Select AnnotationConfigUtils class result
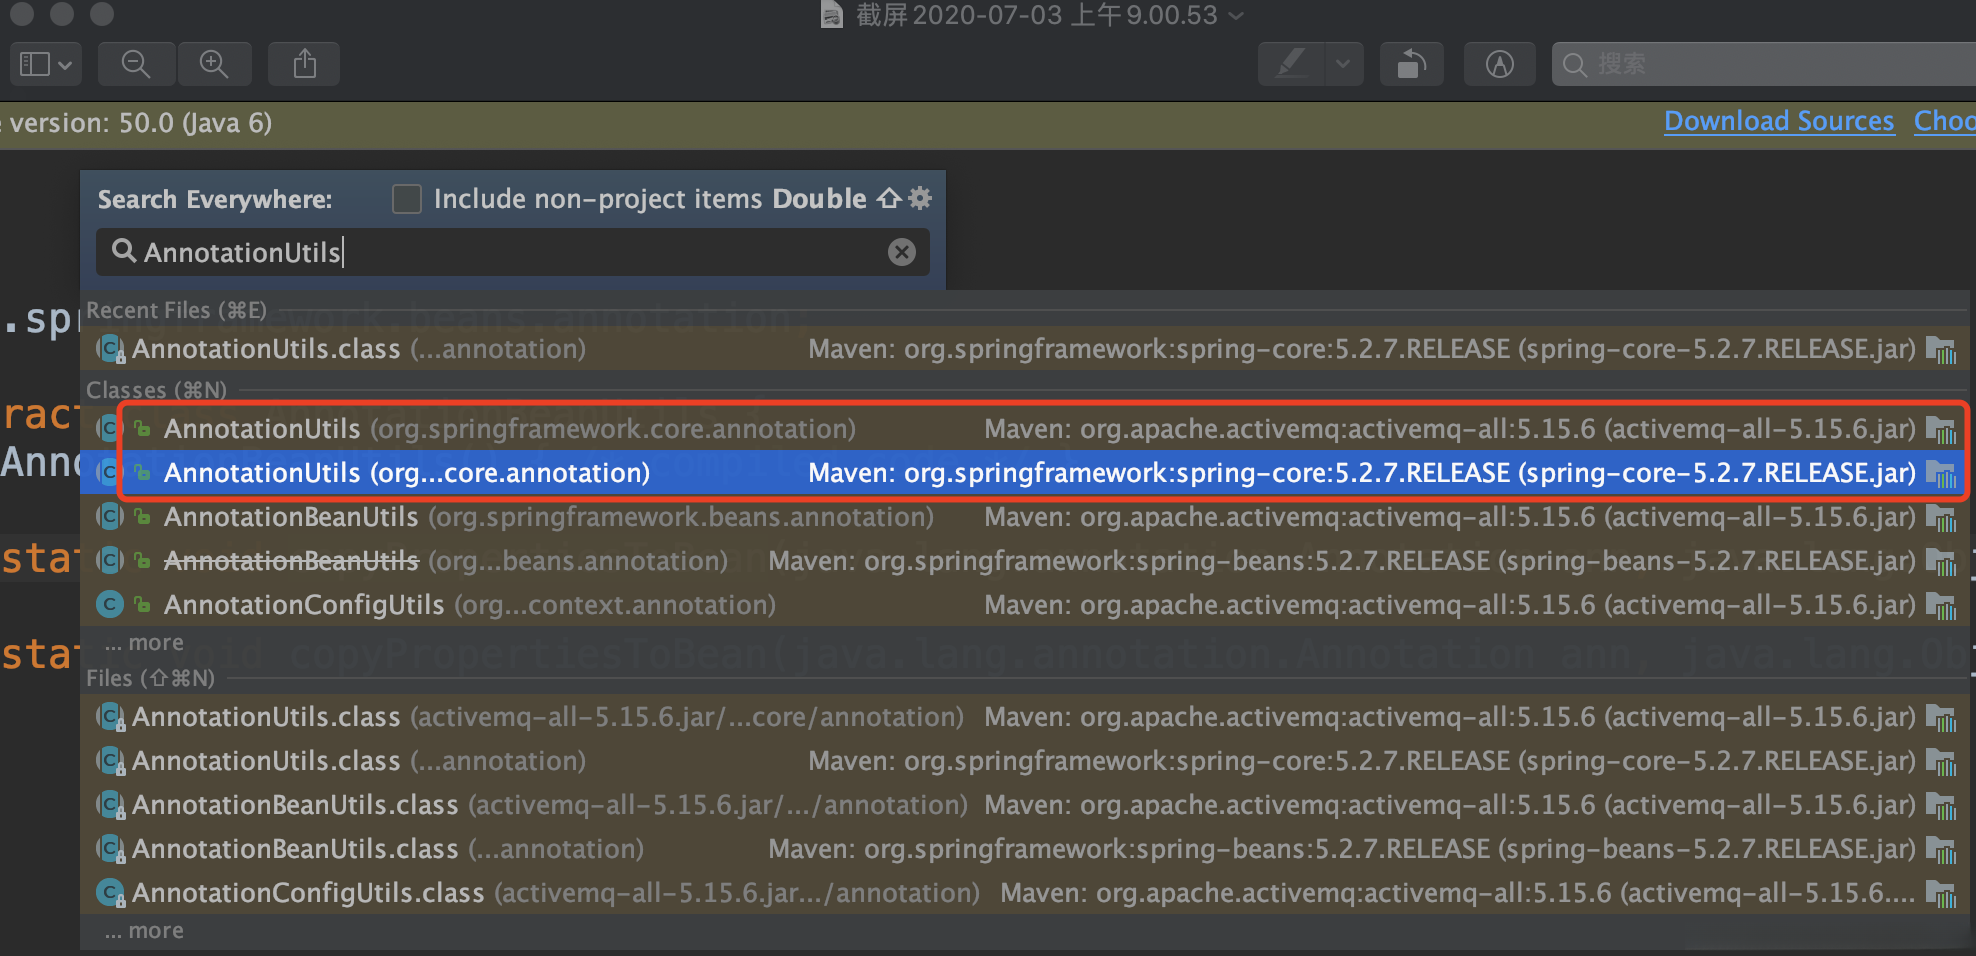1976x956 pixels. [1025, 605]
